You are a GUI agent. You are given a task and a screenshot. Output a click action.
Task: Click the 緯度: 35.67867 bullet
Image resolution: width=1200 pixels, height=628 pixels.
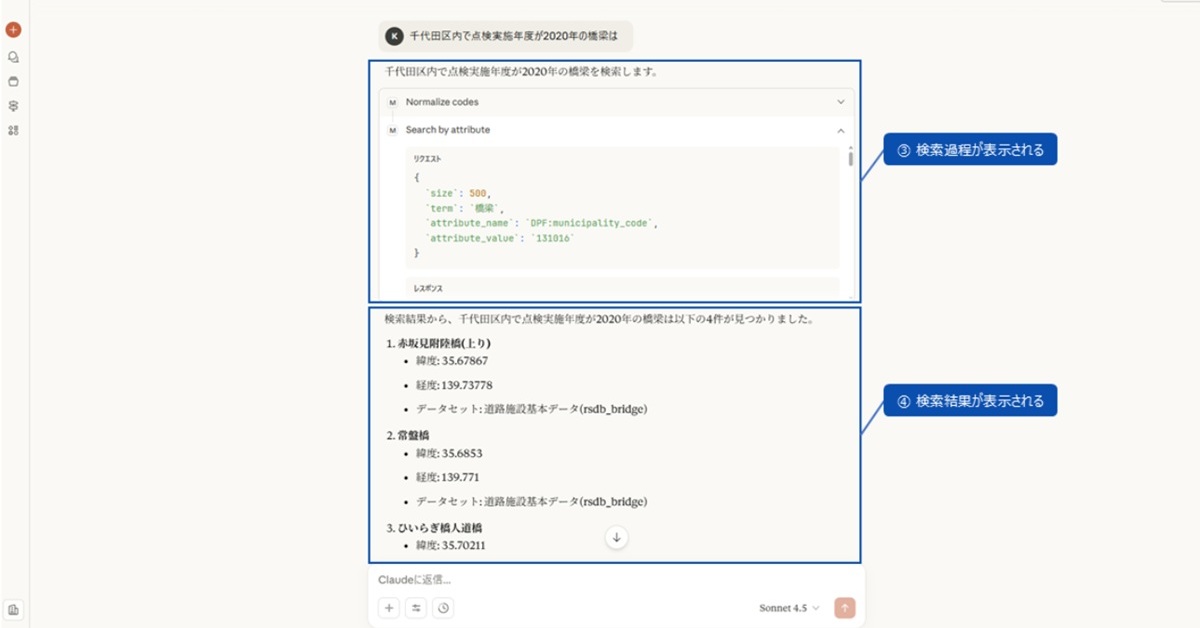(x=452, y=361)
